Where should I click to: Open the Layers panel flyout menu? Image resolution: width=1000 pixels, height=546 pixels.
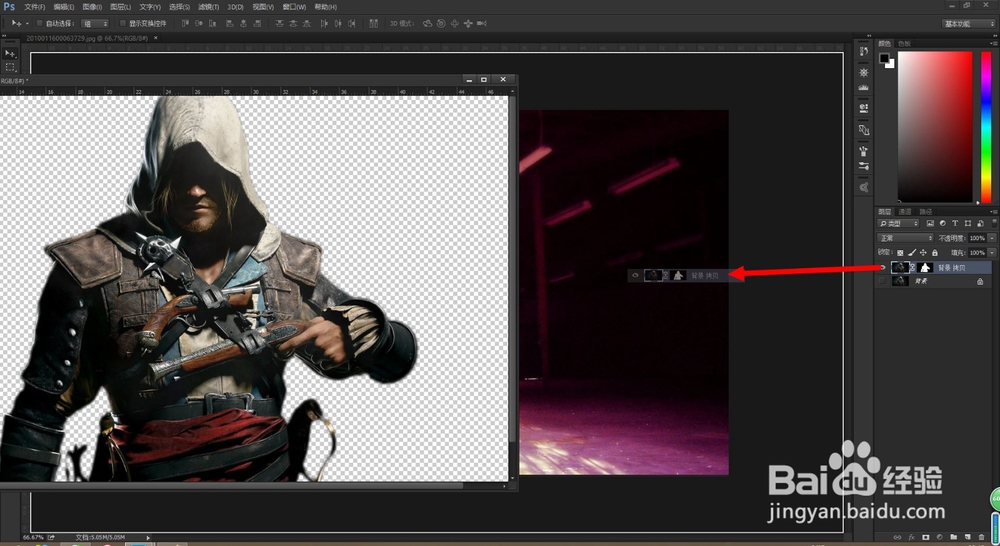[994, 212]
